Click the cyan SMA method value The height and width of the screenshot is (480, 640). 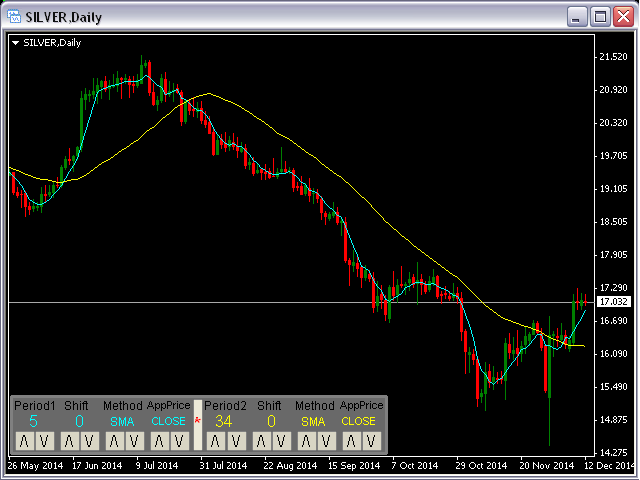(x=122, y=421)
